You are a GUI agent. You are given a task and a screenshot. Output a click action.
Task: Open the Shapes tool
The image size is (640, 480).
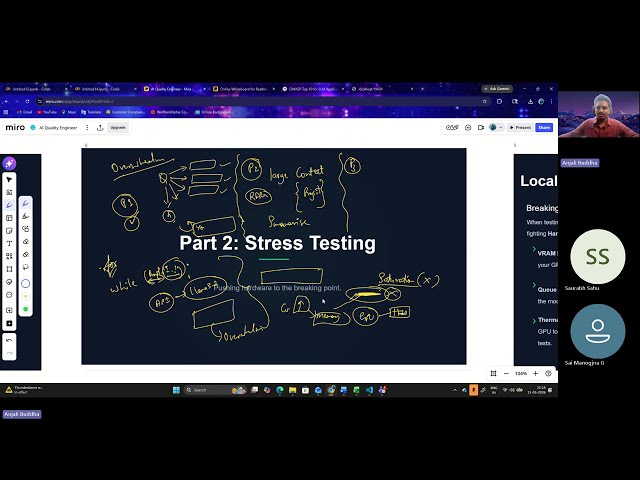click(x=9, y=256)
